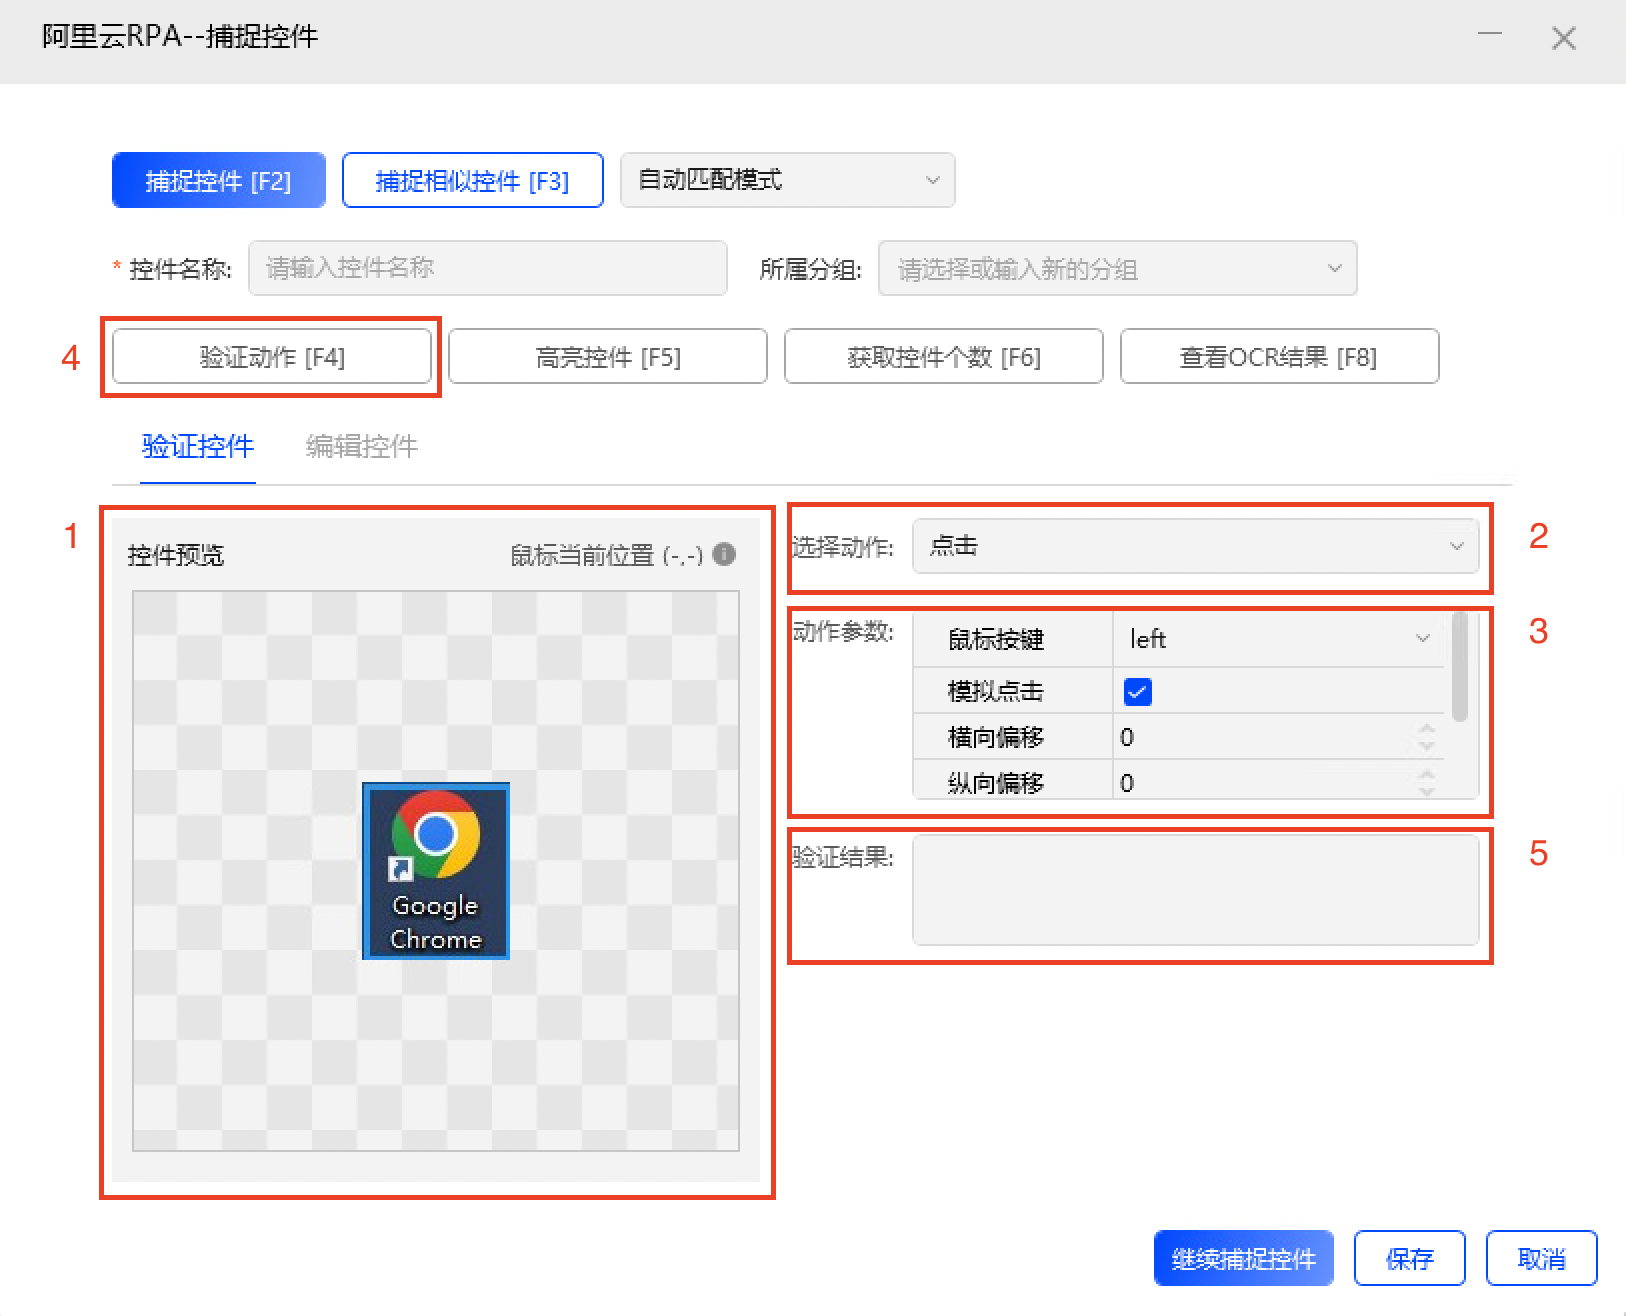Minimize the 捕捉控件 window
The width and height of the screenshot is (1626, 1316).
1490,36
